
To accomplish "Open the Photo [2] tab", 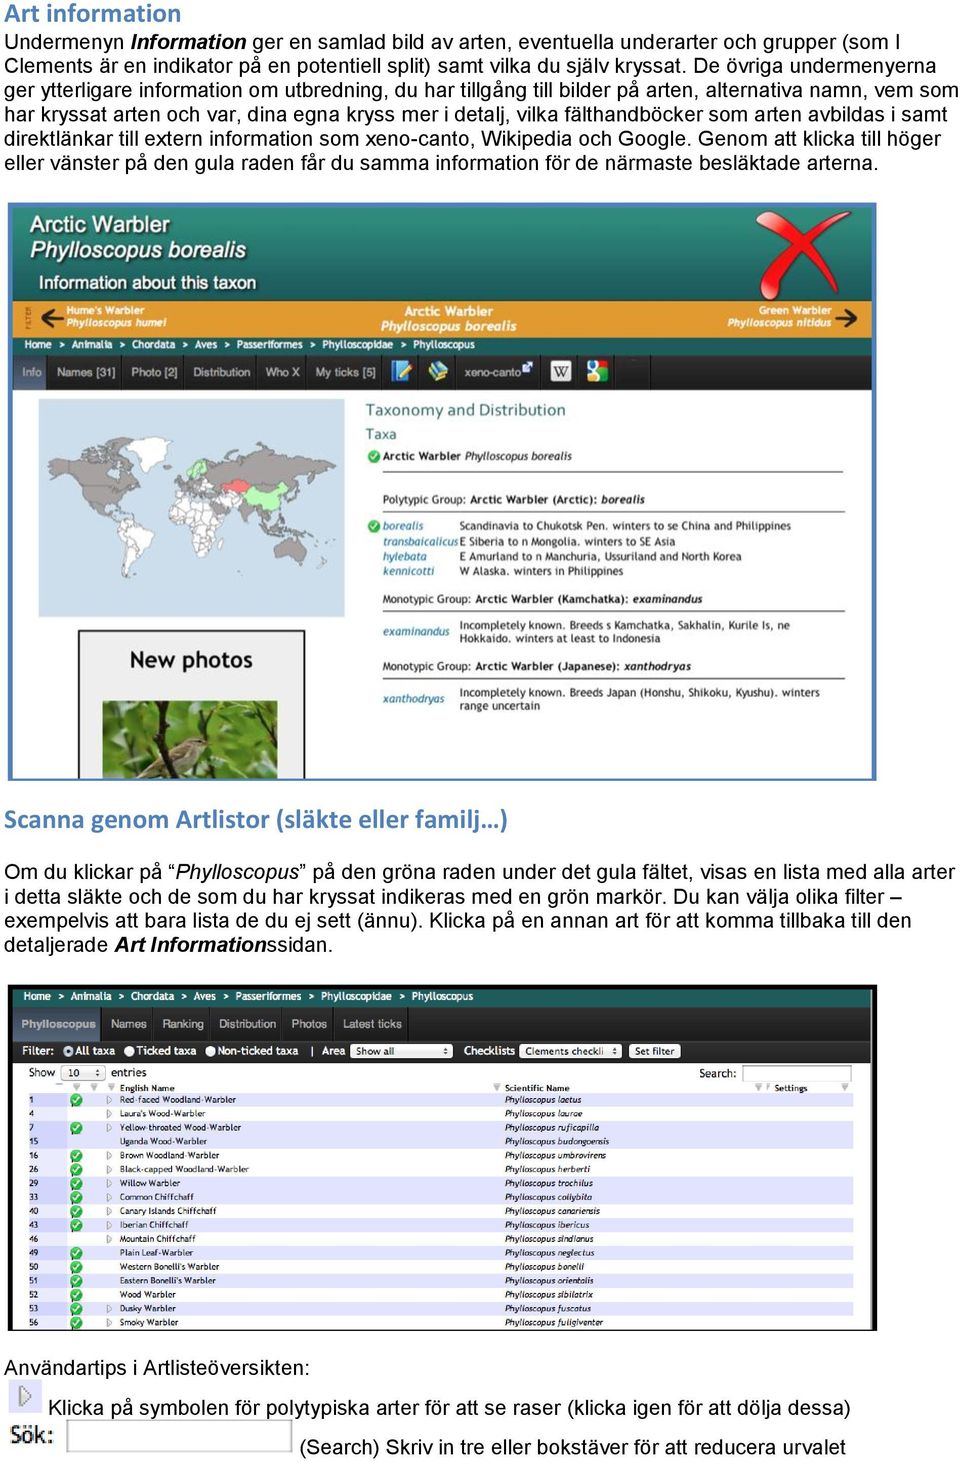I will coord(154,372).
